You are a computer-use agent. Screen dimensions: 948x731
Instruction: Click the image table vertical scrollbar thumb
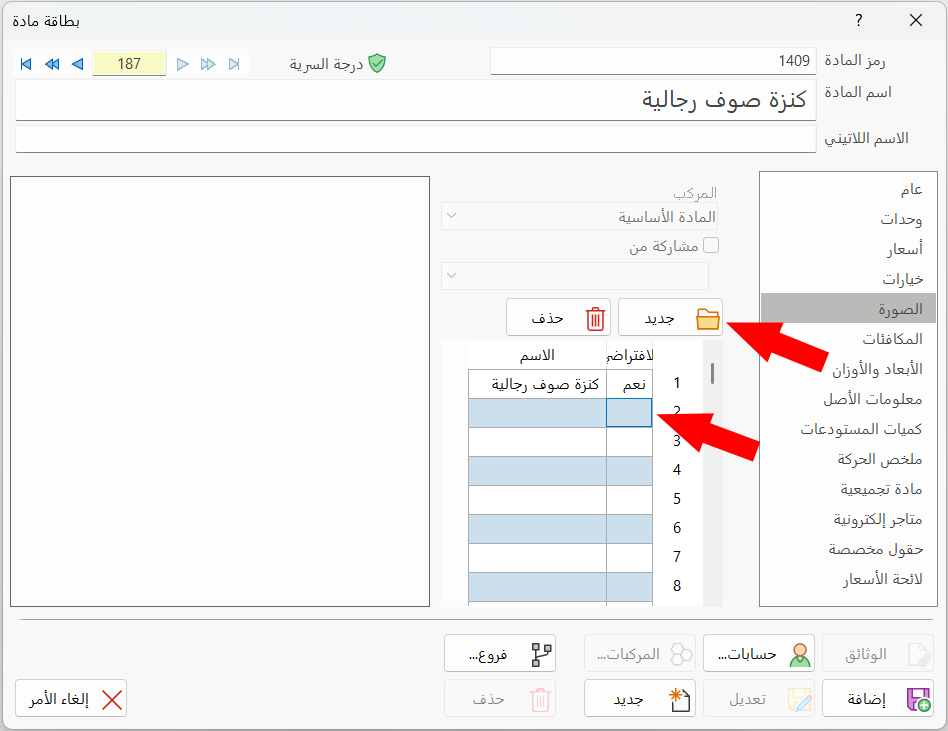713,373
